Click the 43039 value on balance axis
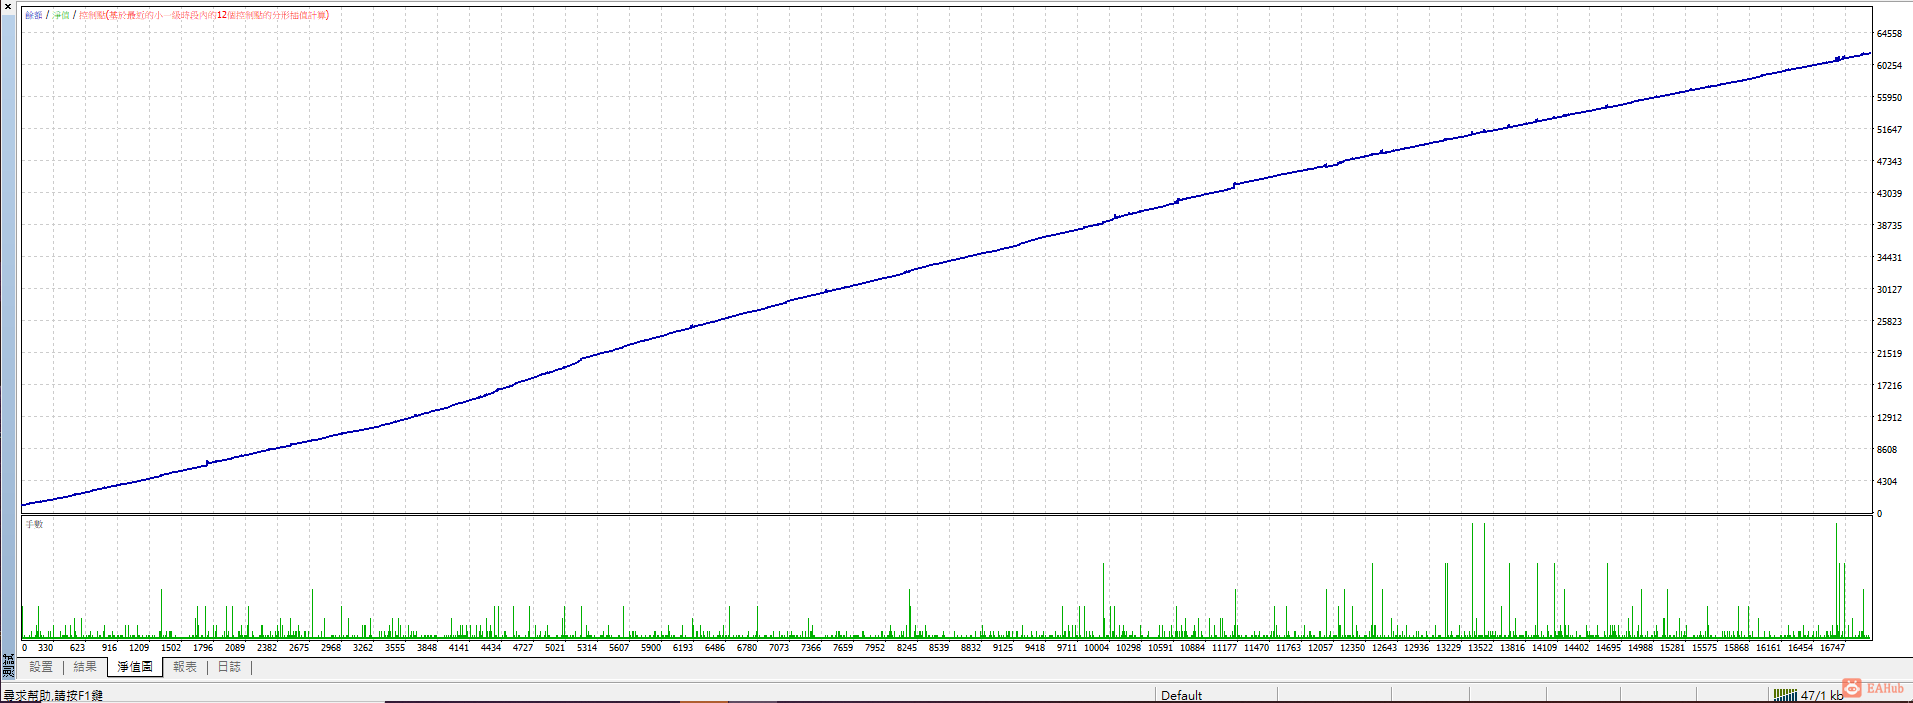This screenshot has height=703, width=1913. pos(1889,194)
